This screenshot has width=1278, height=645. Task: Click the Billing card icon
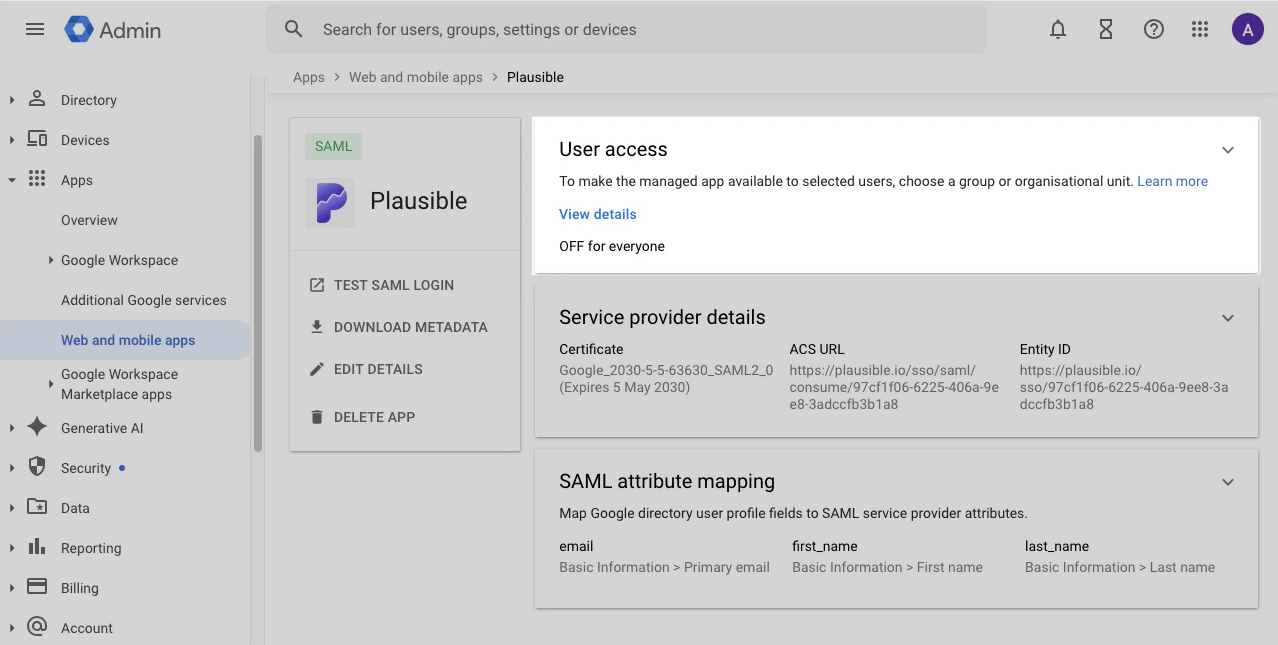tap(37, 587)
